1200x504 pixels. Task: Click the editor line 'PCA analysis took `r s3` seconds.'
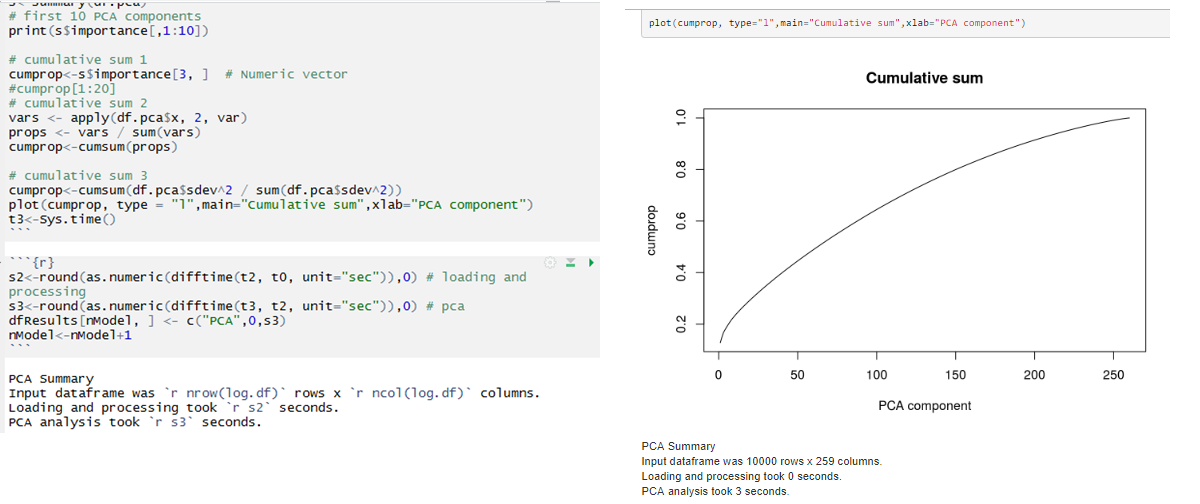click(x=135, y=422)
